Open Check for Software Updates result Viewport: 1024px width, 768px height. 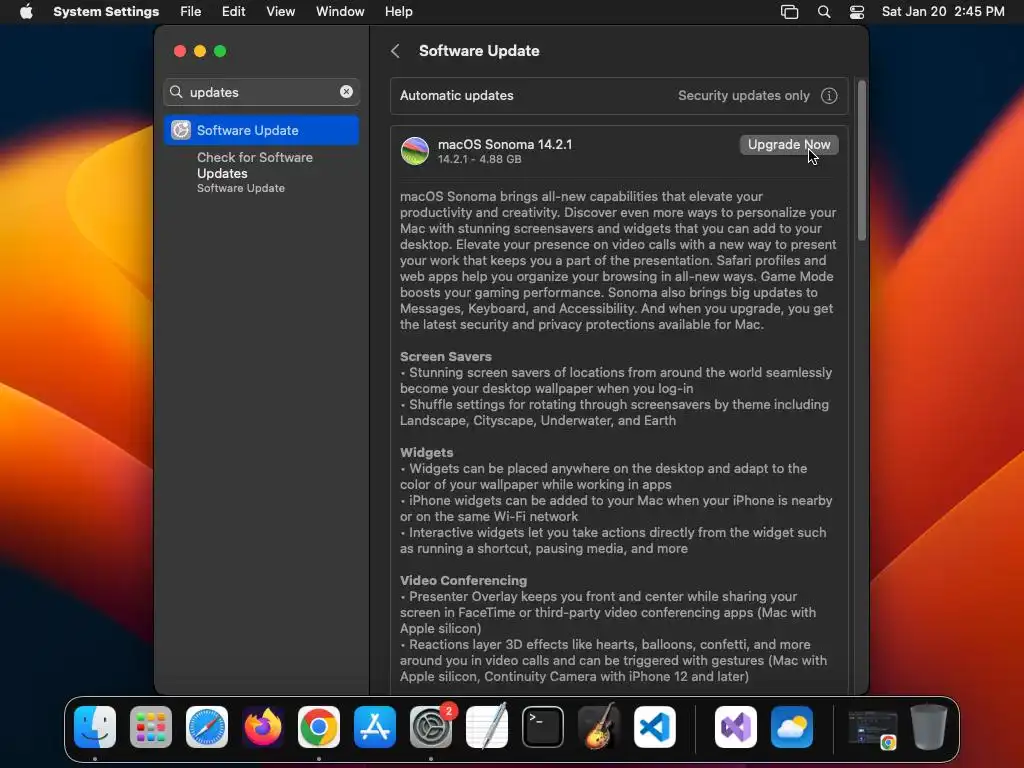[x=261, y=172]
